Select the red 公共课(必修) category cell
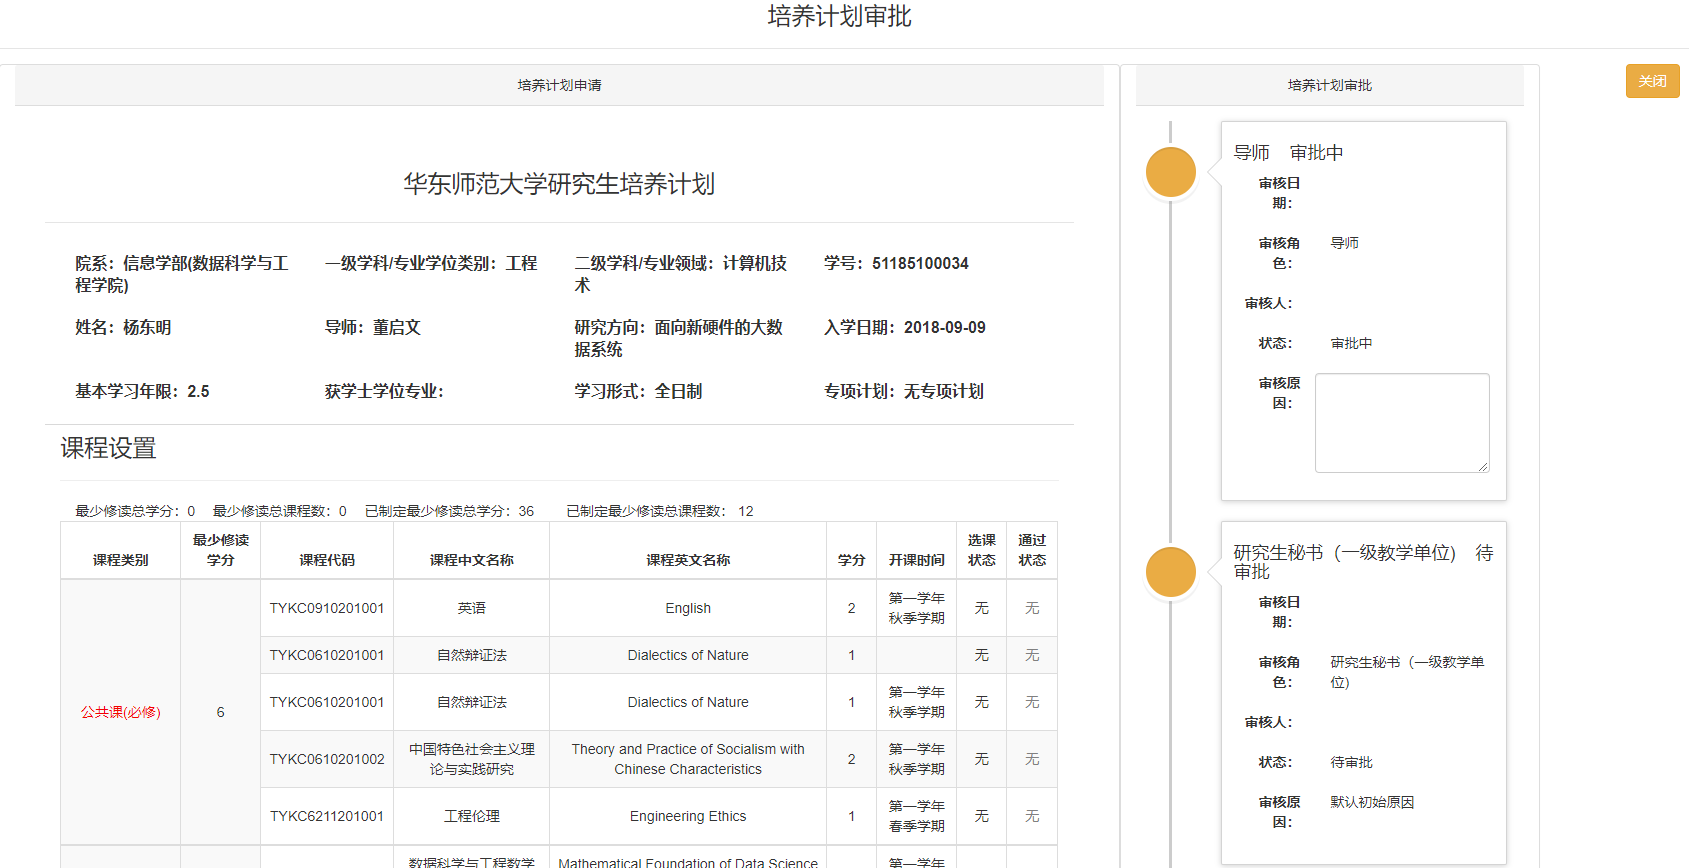 click(121, 712)
